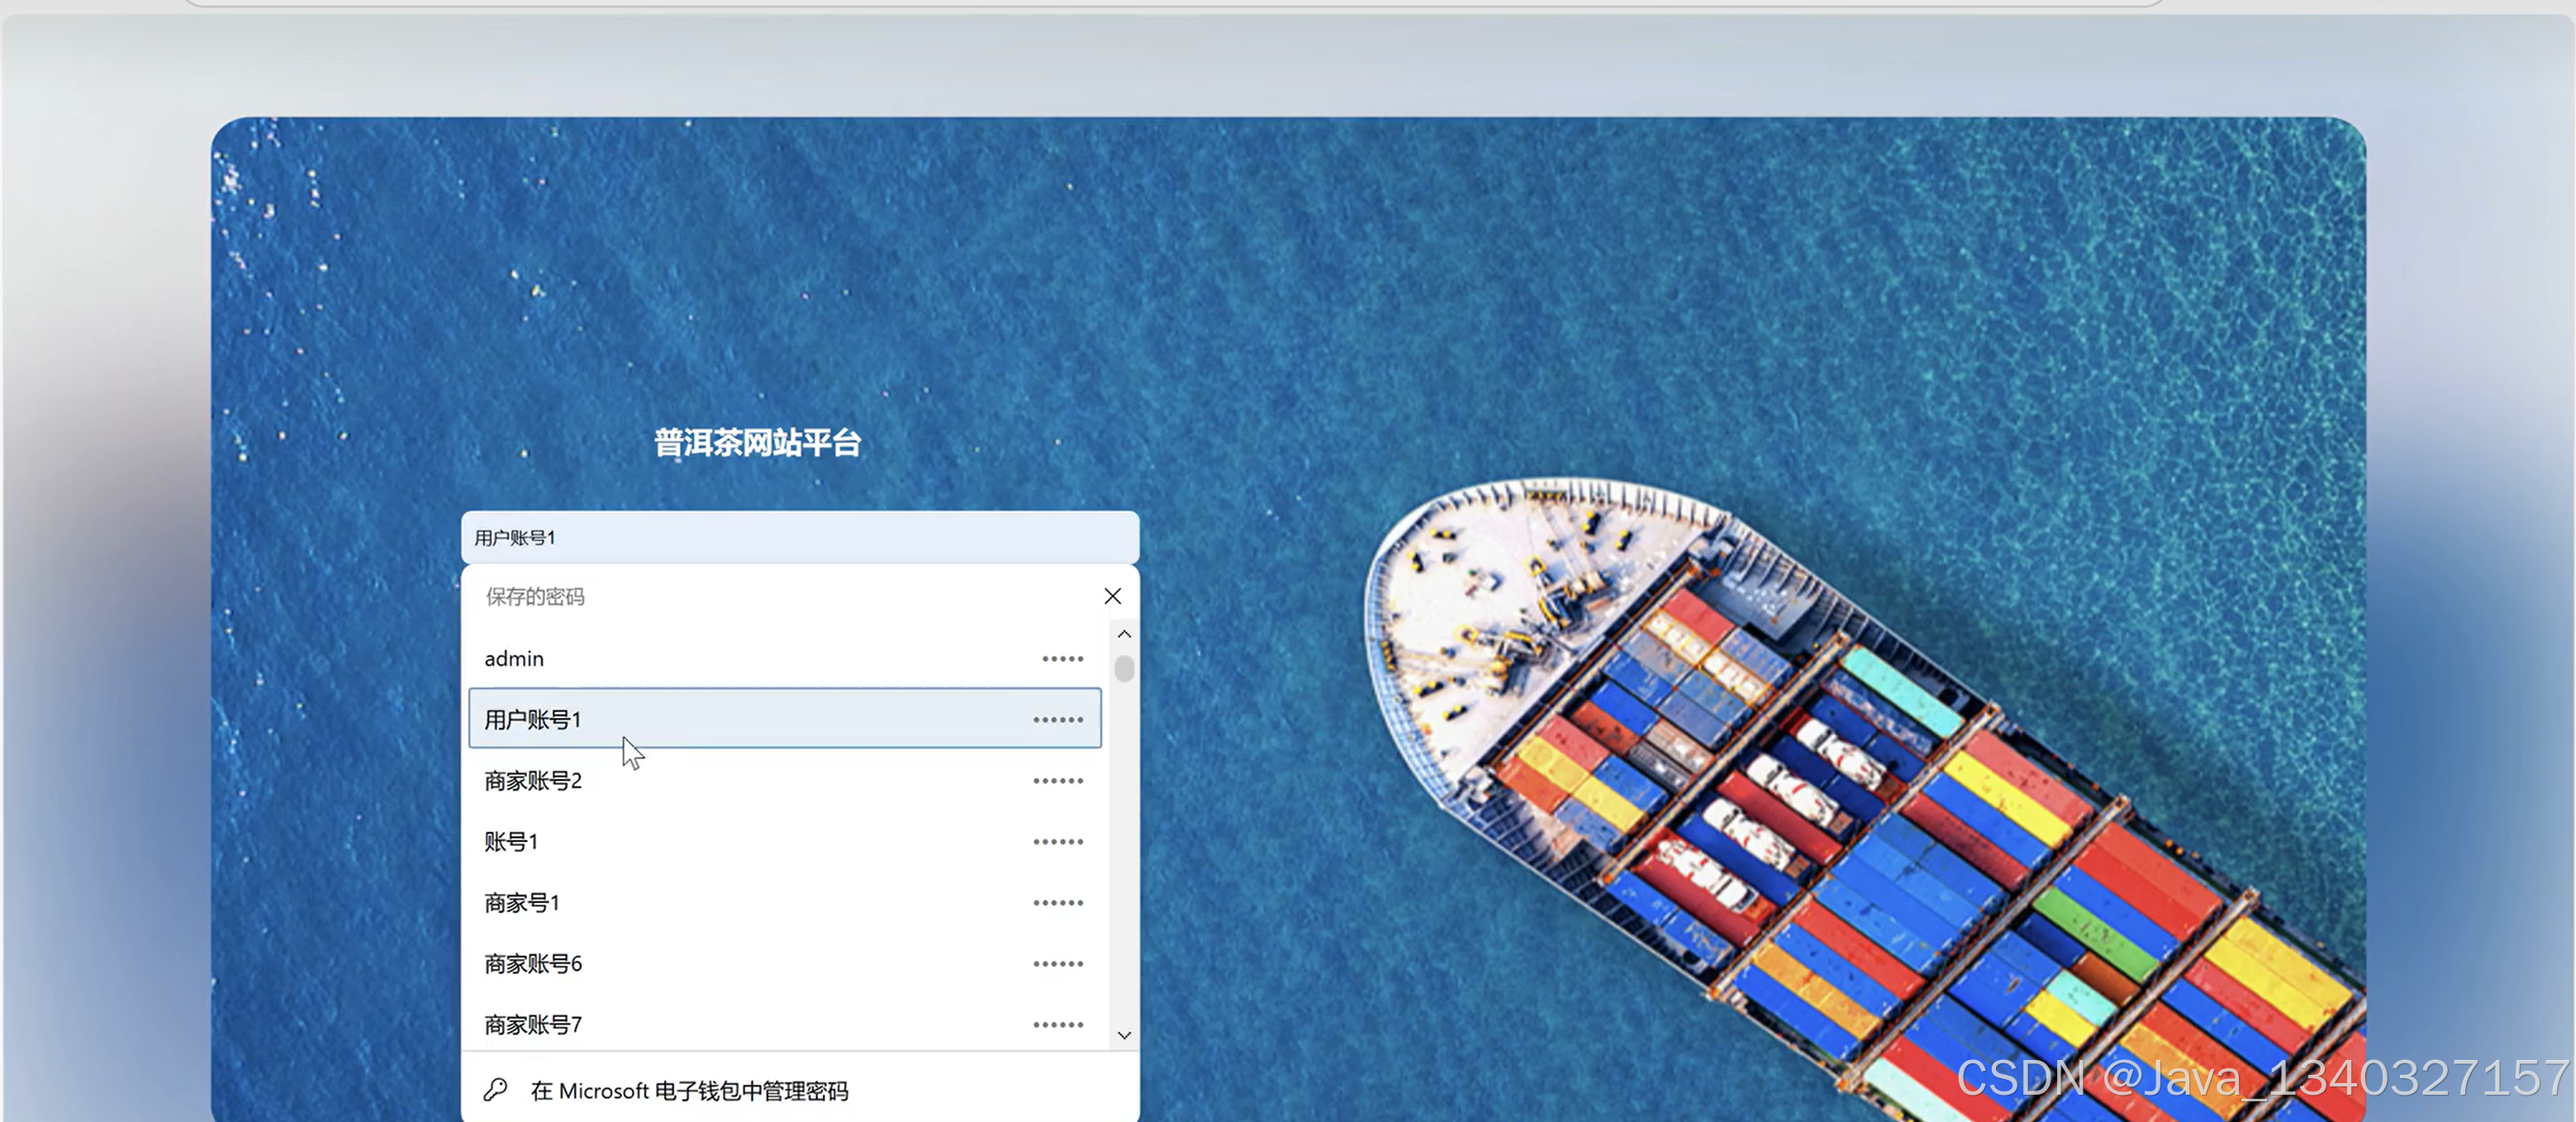Open 在 Microsoft 电子钱包中管理密码 link
2576x1122 pixels.
click(x=689, y=1090)
